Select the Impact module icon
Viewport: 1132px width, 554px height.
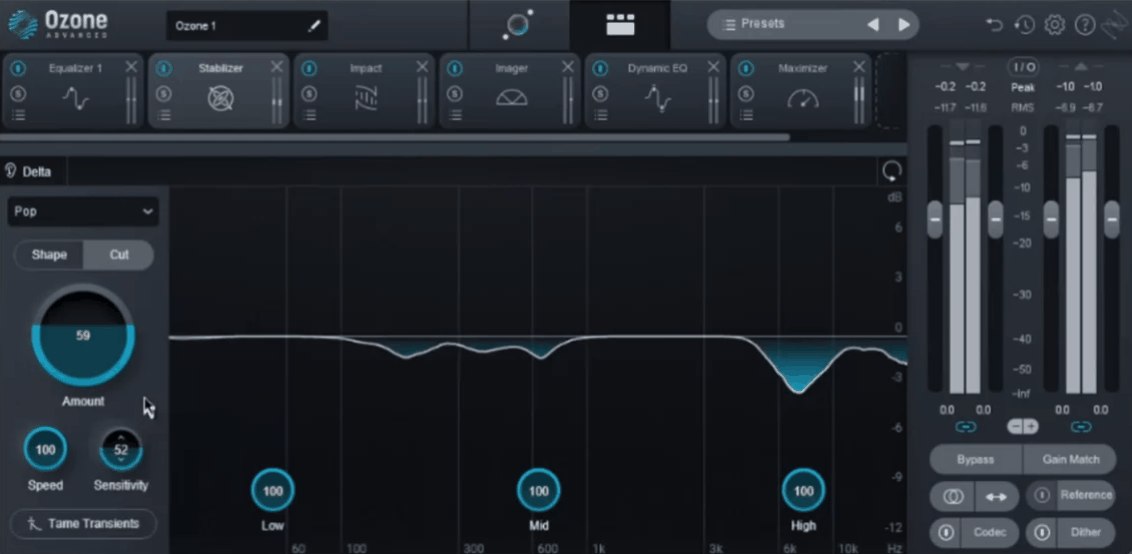366,98
